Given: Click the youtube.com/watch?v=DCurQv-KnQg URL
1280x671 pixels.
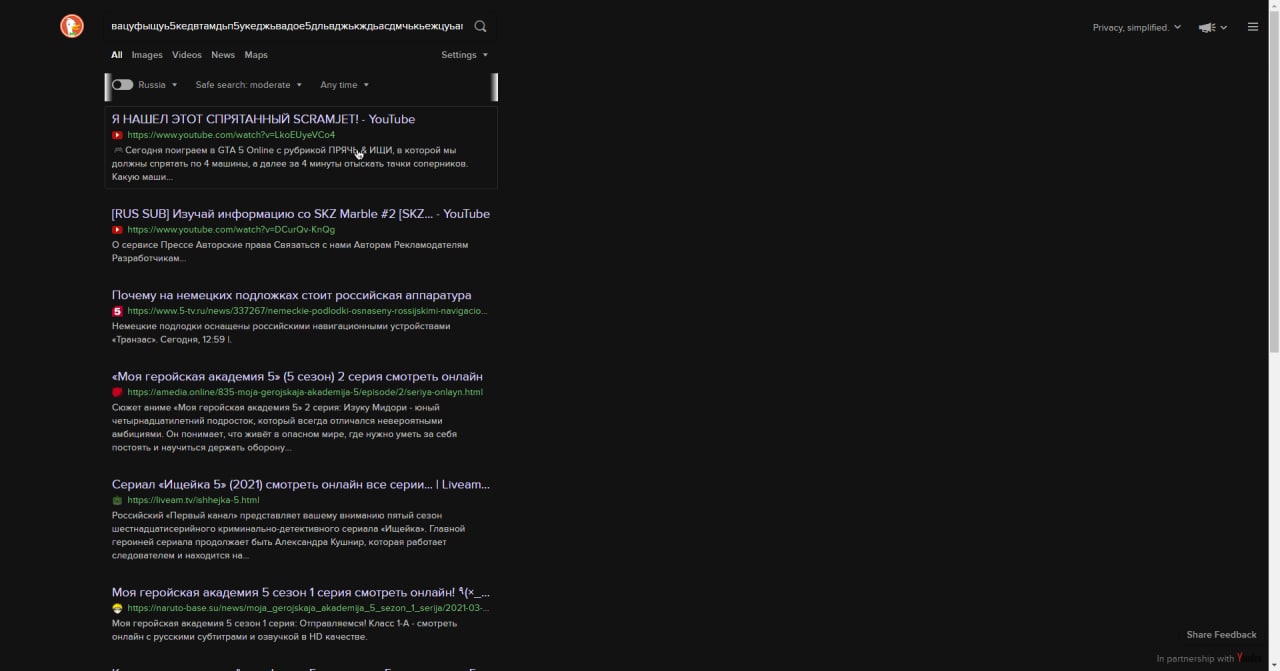Looking at the screenshot, I should (231, 230).
